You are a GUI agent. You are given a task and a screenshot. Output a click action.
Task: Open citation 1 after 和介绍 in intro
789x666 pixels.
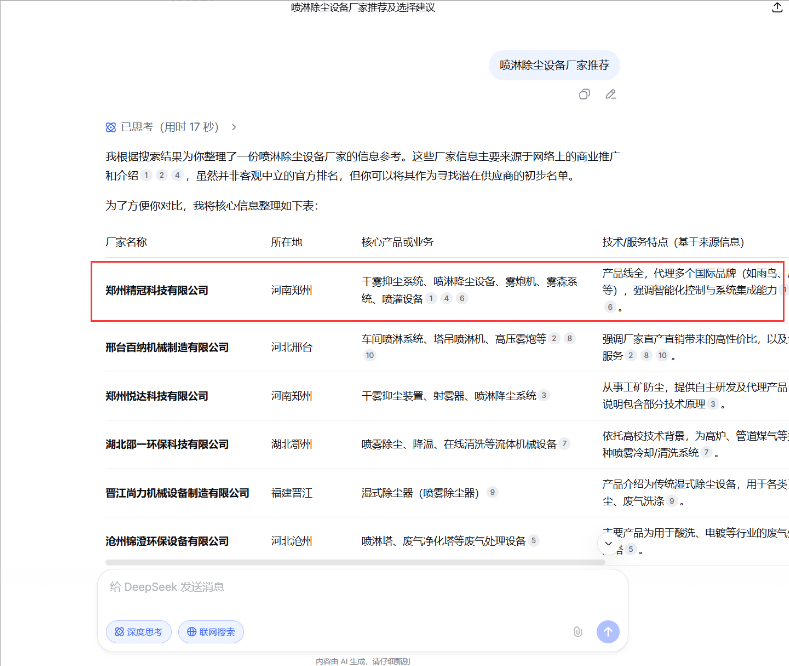(x=146, y=175)
